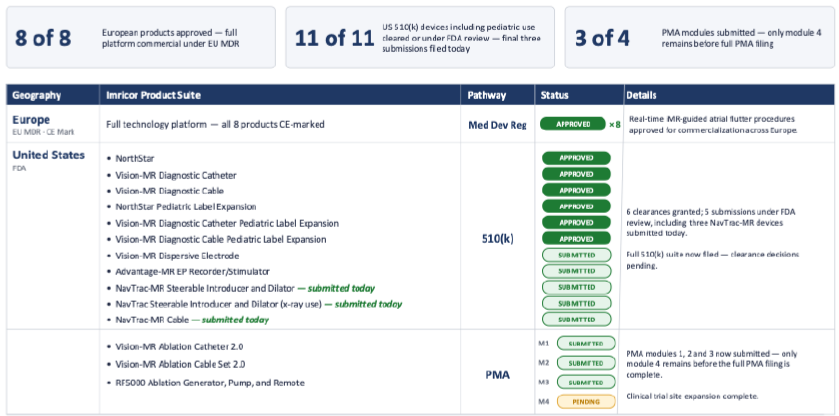The width and height of the screenshot is (839, 416).
Task: Click "Full technology platform — all 8 products CE-marked"
Action: (216, 124)
